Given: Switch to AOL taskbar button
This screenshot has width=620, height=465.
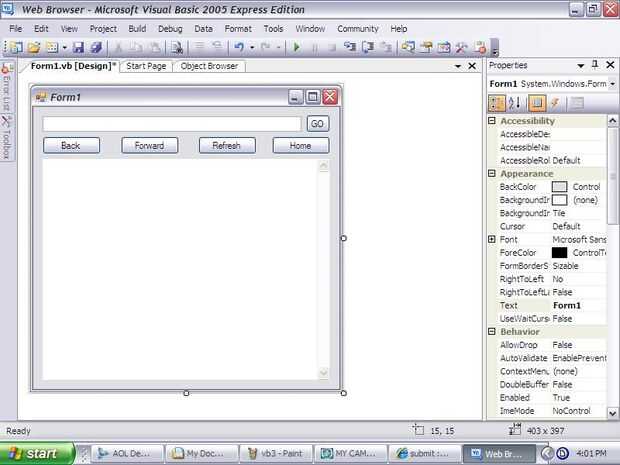Looking at the screenshot, I should tap(127, 454).
